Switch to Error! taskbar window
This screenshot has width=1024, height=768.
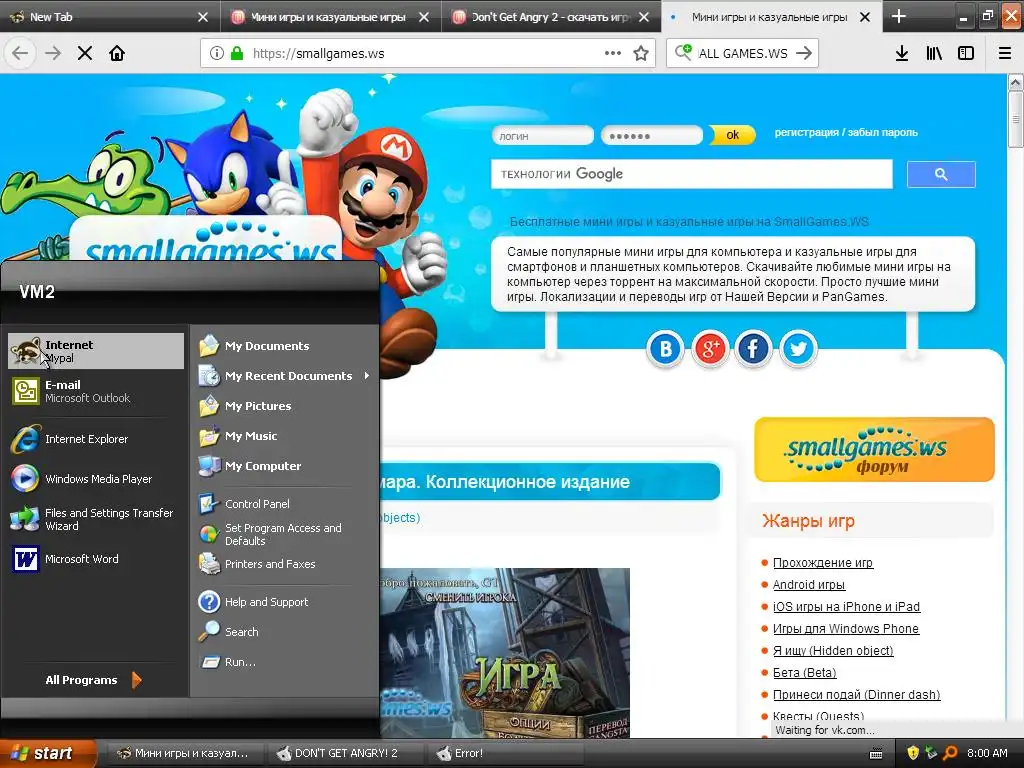pyautogui.click(x=505, y=753)
